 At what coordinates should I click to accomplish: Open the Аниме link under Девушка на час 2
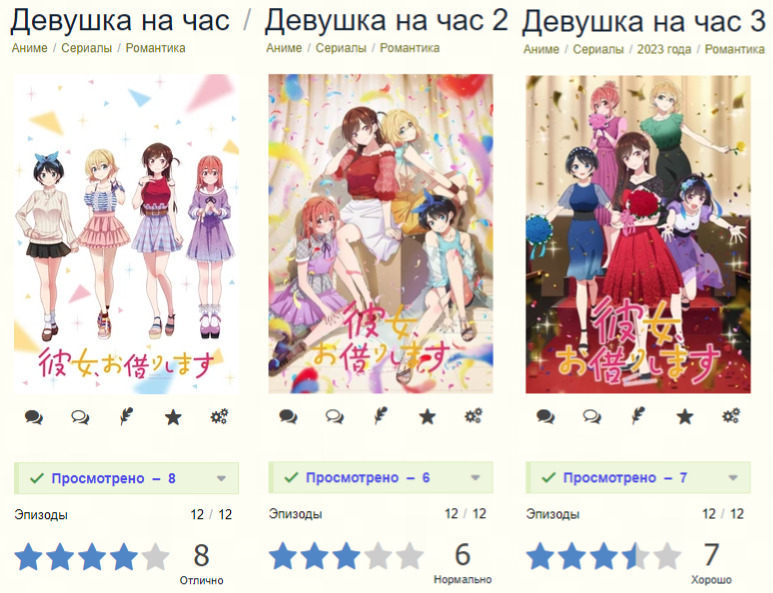click(x=284, y=48)
